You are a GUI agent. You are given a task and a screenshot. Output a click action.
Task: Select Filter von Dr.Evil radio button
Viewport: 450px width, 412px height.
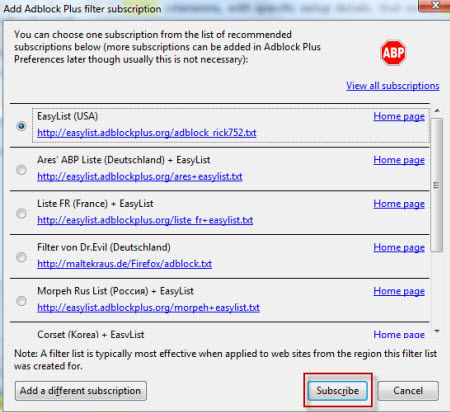click(x=22, y=257)
